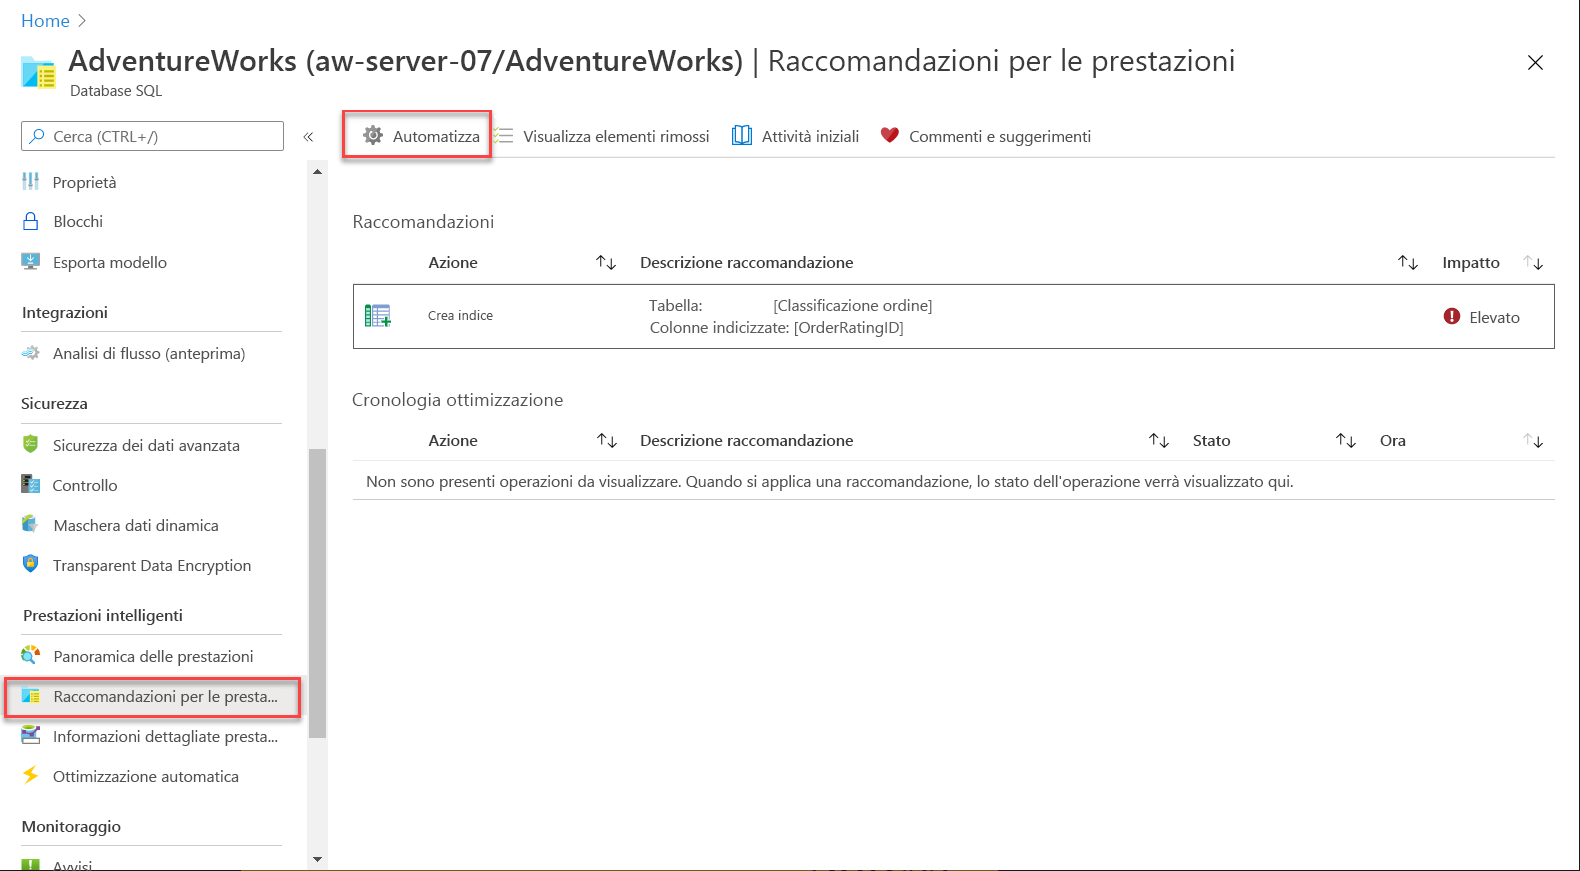Click the Informazioni dettagliate prestazioni icon
This screenshot has height=871, width=1580.
pyautogui.click(x=31, y=735)
